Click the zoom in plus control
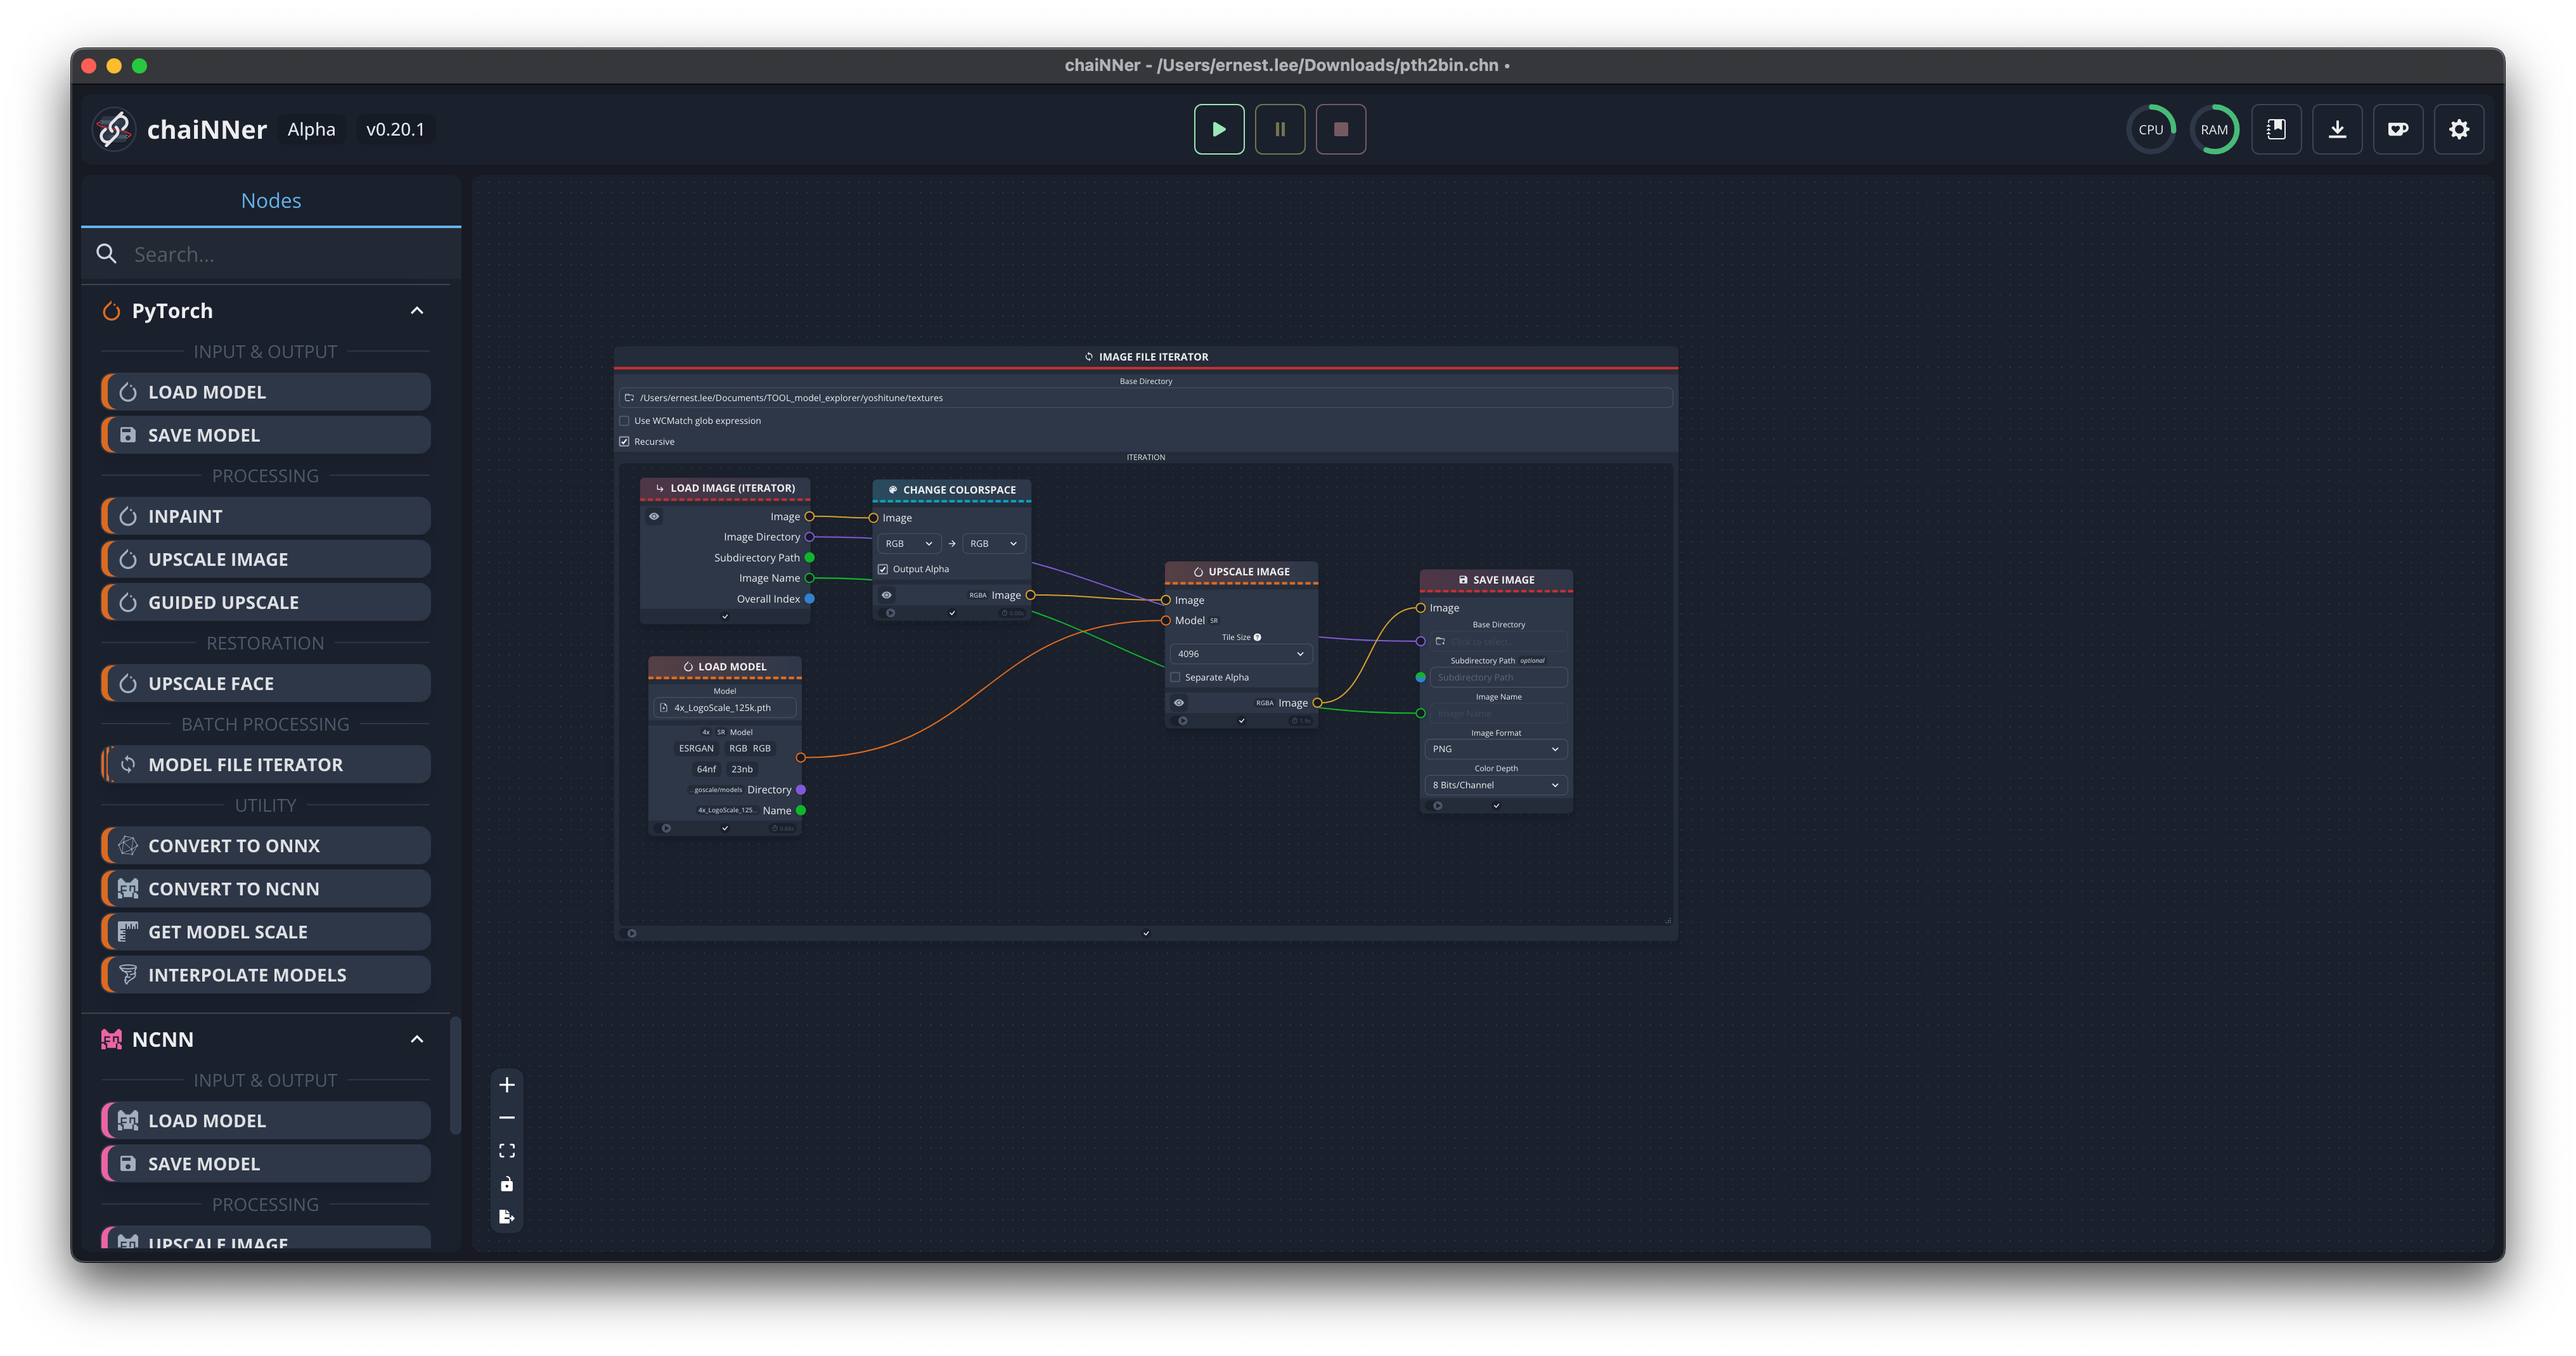The image size is (2576, 1356). click(507, 1085)
